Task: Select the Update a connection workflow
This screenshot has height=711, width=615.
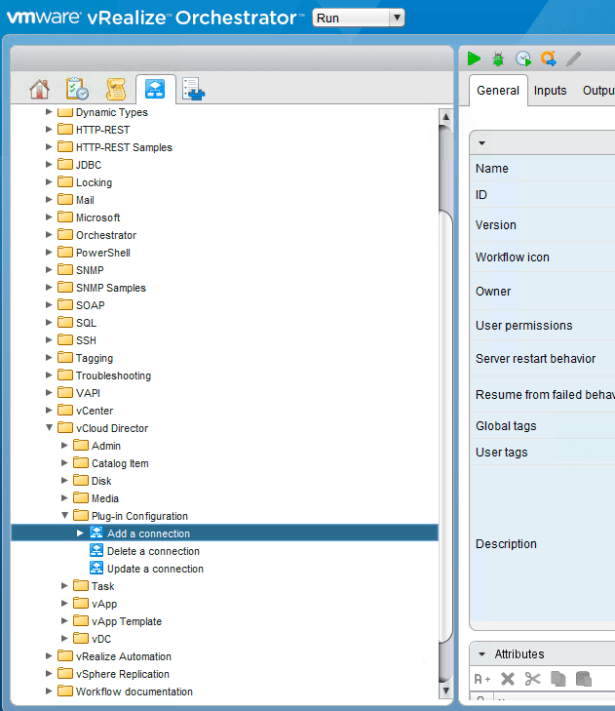Action: click(155, 569)
